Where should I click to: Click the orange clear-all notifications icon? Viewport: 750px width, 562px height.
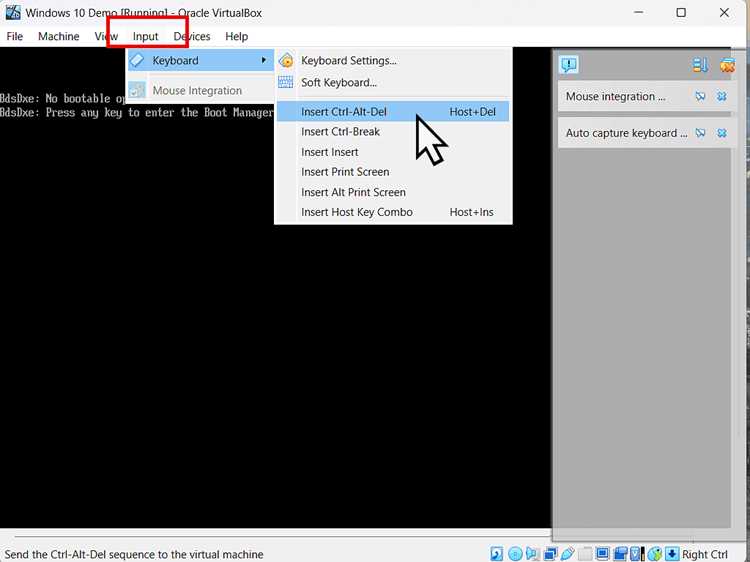(727, 65)
